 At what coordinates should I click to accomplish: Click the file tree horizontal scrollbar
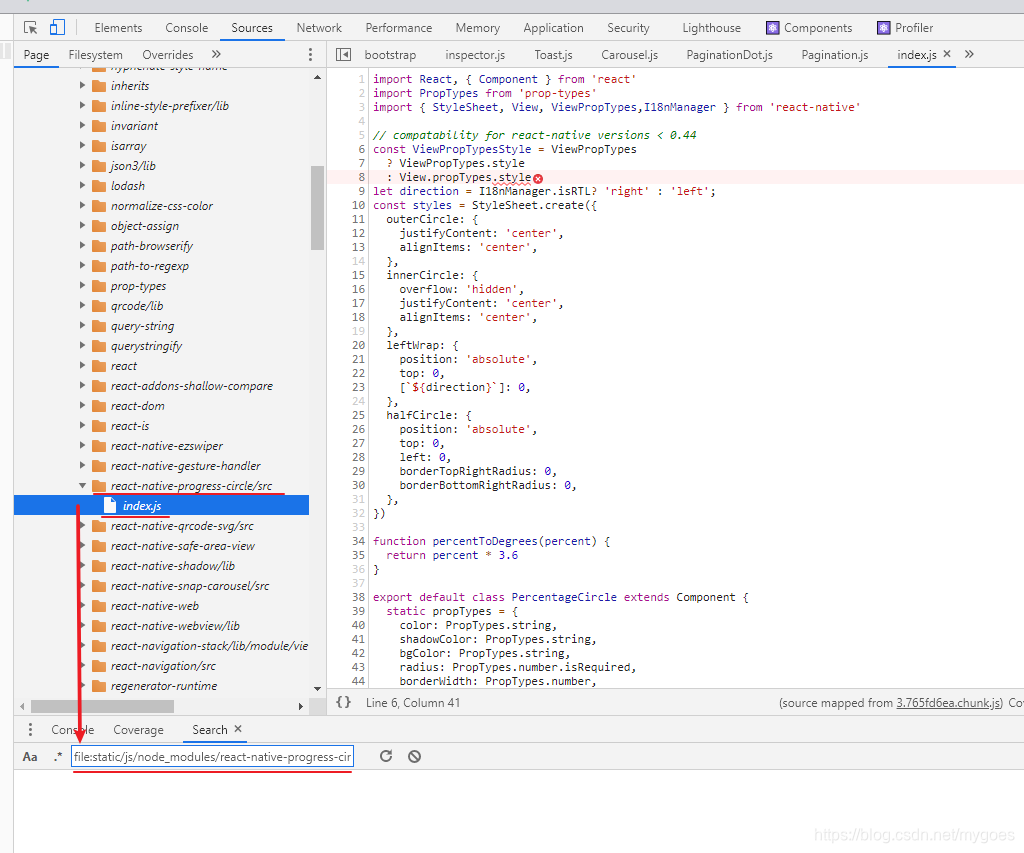click(x=103, y=706)
